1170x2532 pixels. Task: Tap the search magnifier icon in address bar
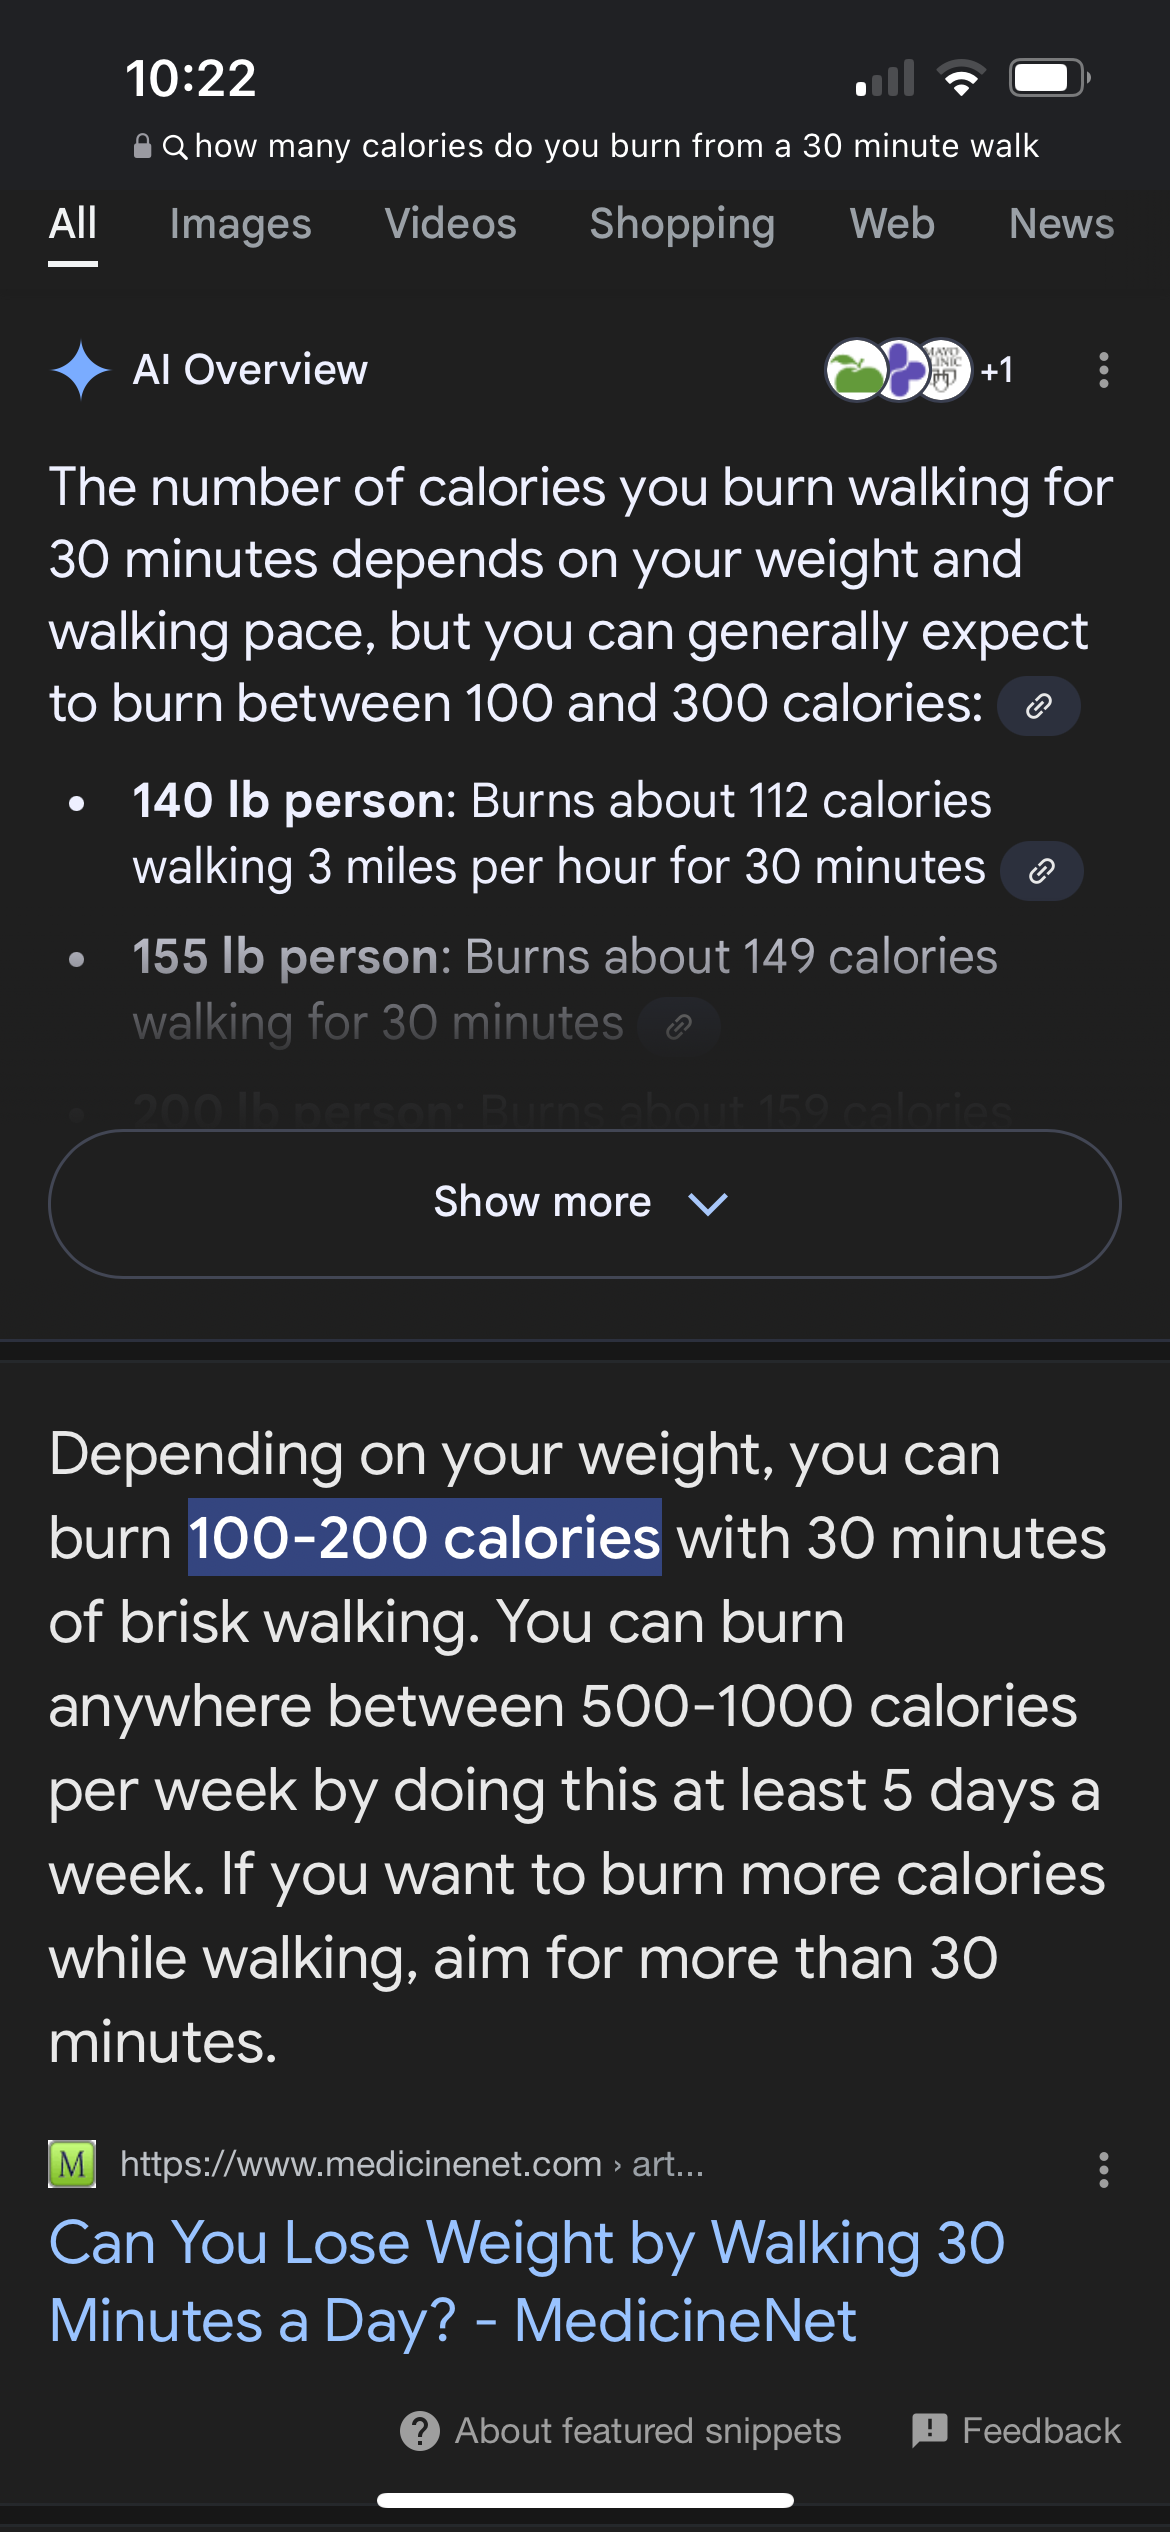click(x=175, y=147)
